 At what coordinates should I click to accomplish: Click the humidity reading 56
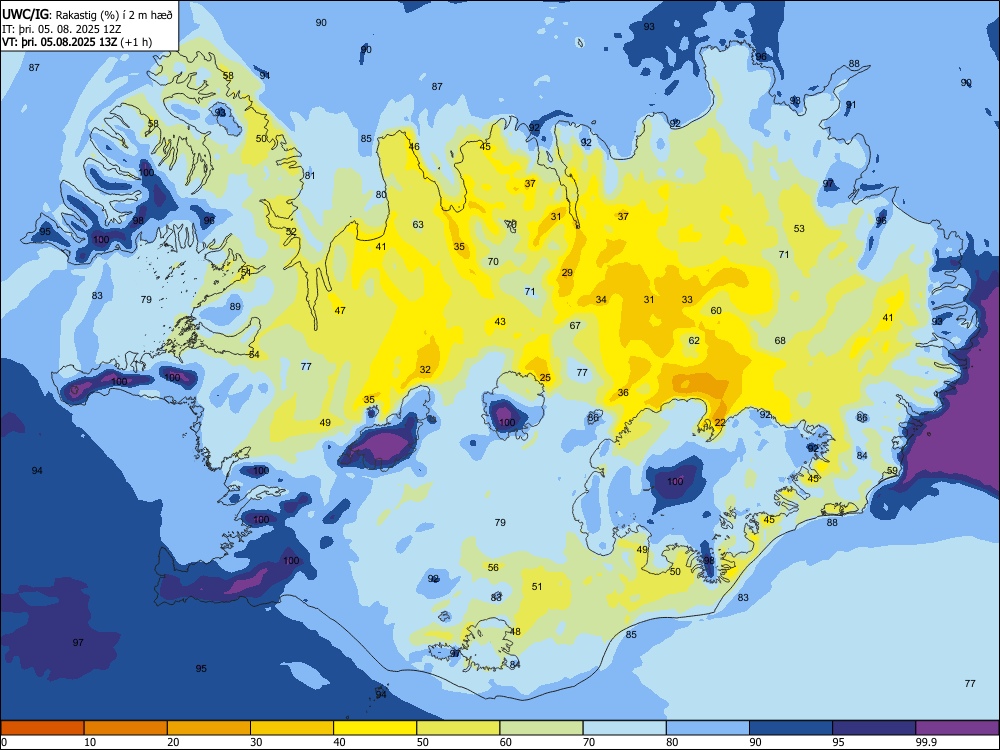[493, 568]
